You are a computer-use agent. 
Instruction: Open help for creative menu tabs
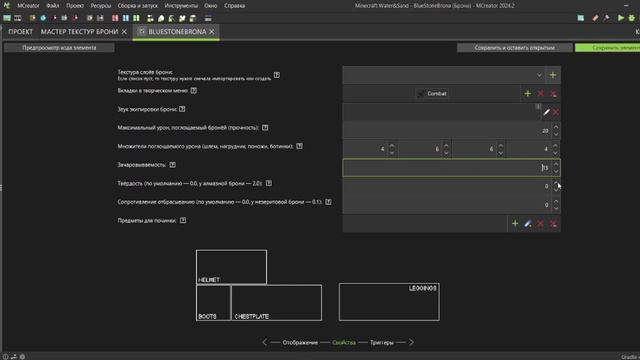pyautogui.click(x=193, y=91)
